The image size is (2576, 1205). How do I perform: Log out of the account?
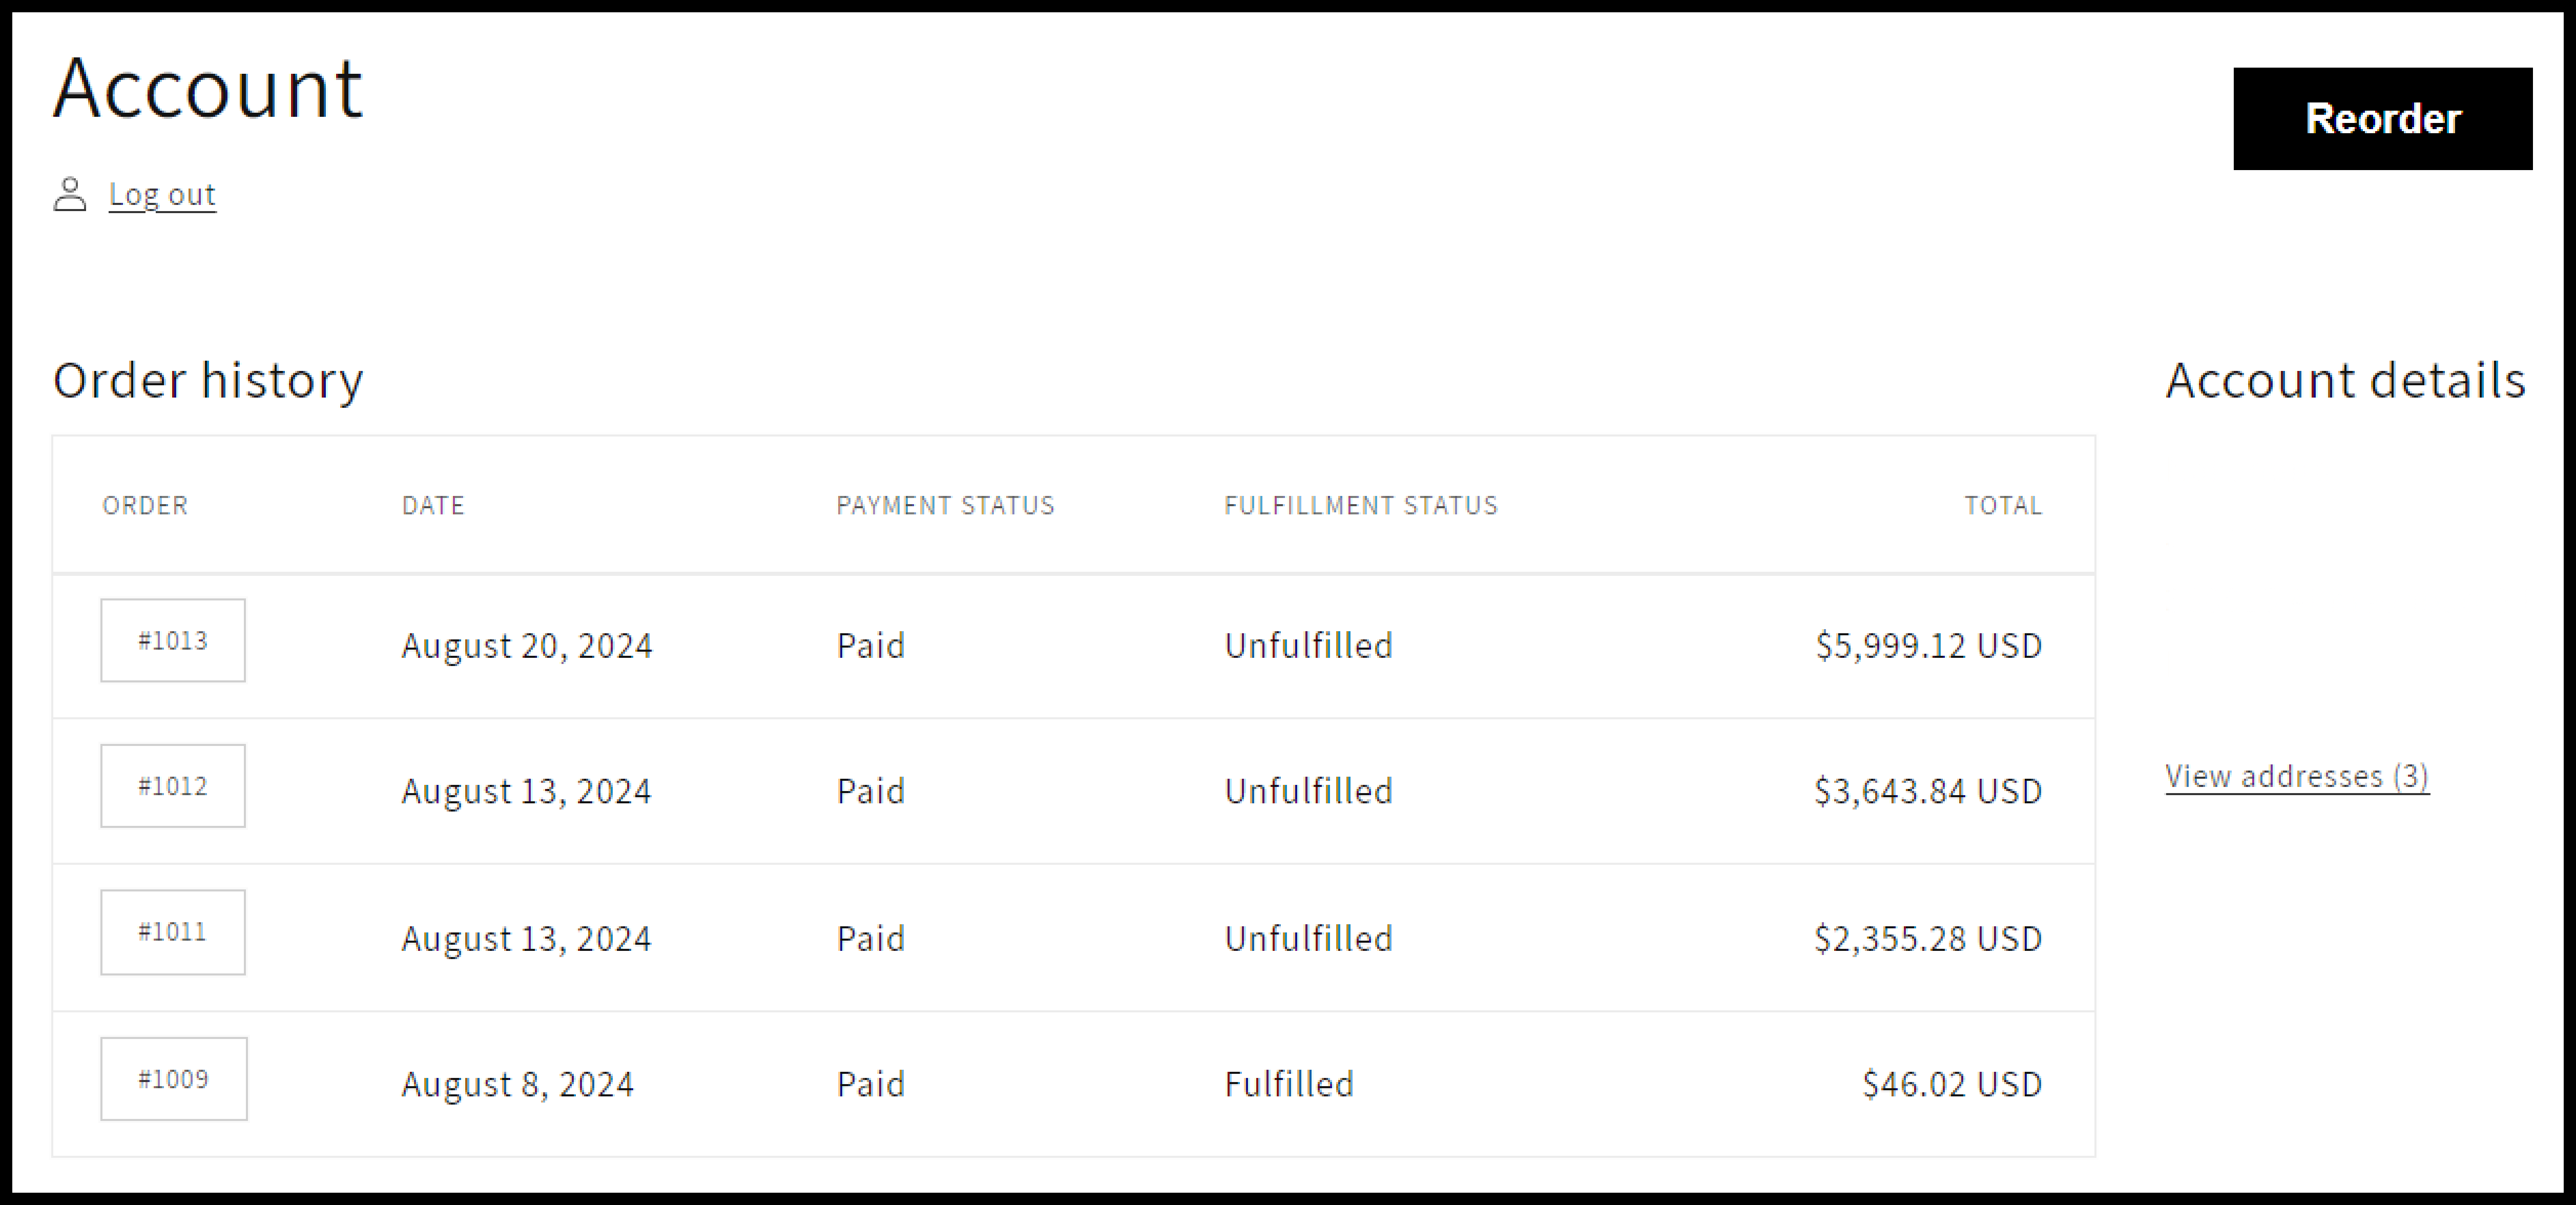coord(162,194)
